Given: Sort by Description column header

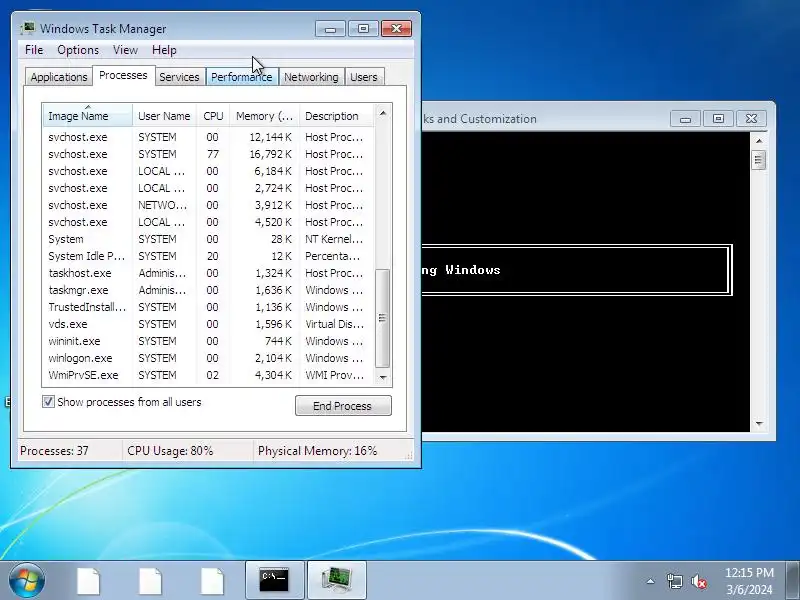Looking at the screenshot, I should [x=337, y=116].
